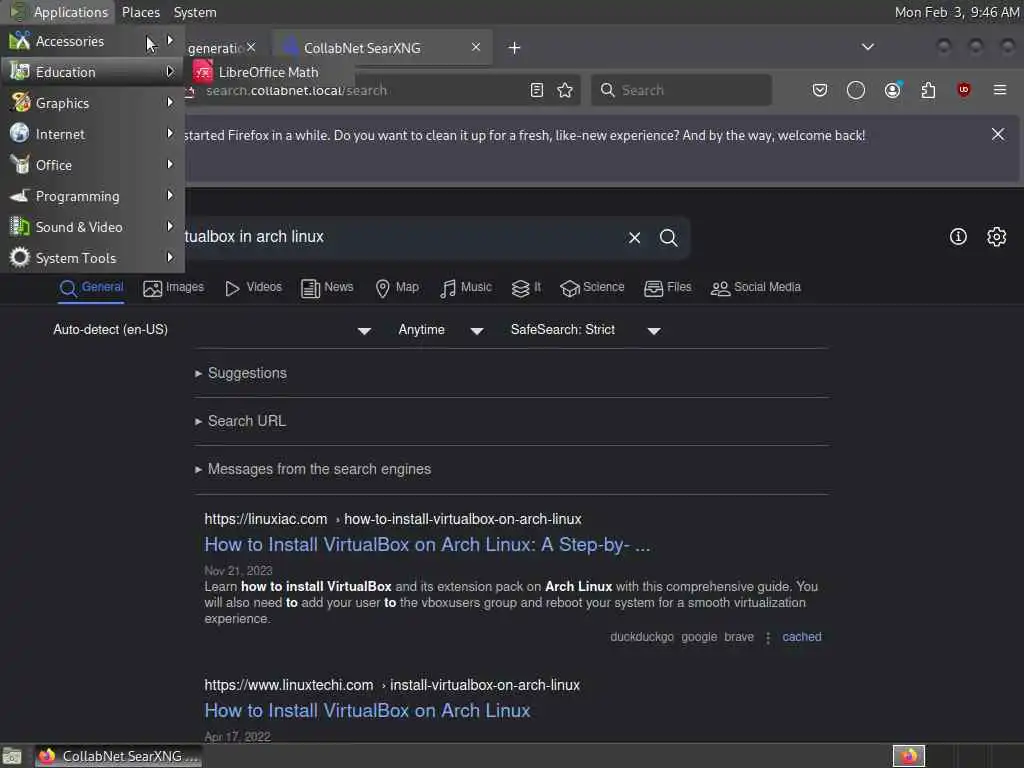Viewport: 1024px width, 768px height.
Task: Open the linuxtechi.com result URL
Action: coord(392,685)
